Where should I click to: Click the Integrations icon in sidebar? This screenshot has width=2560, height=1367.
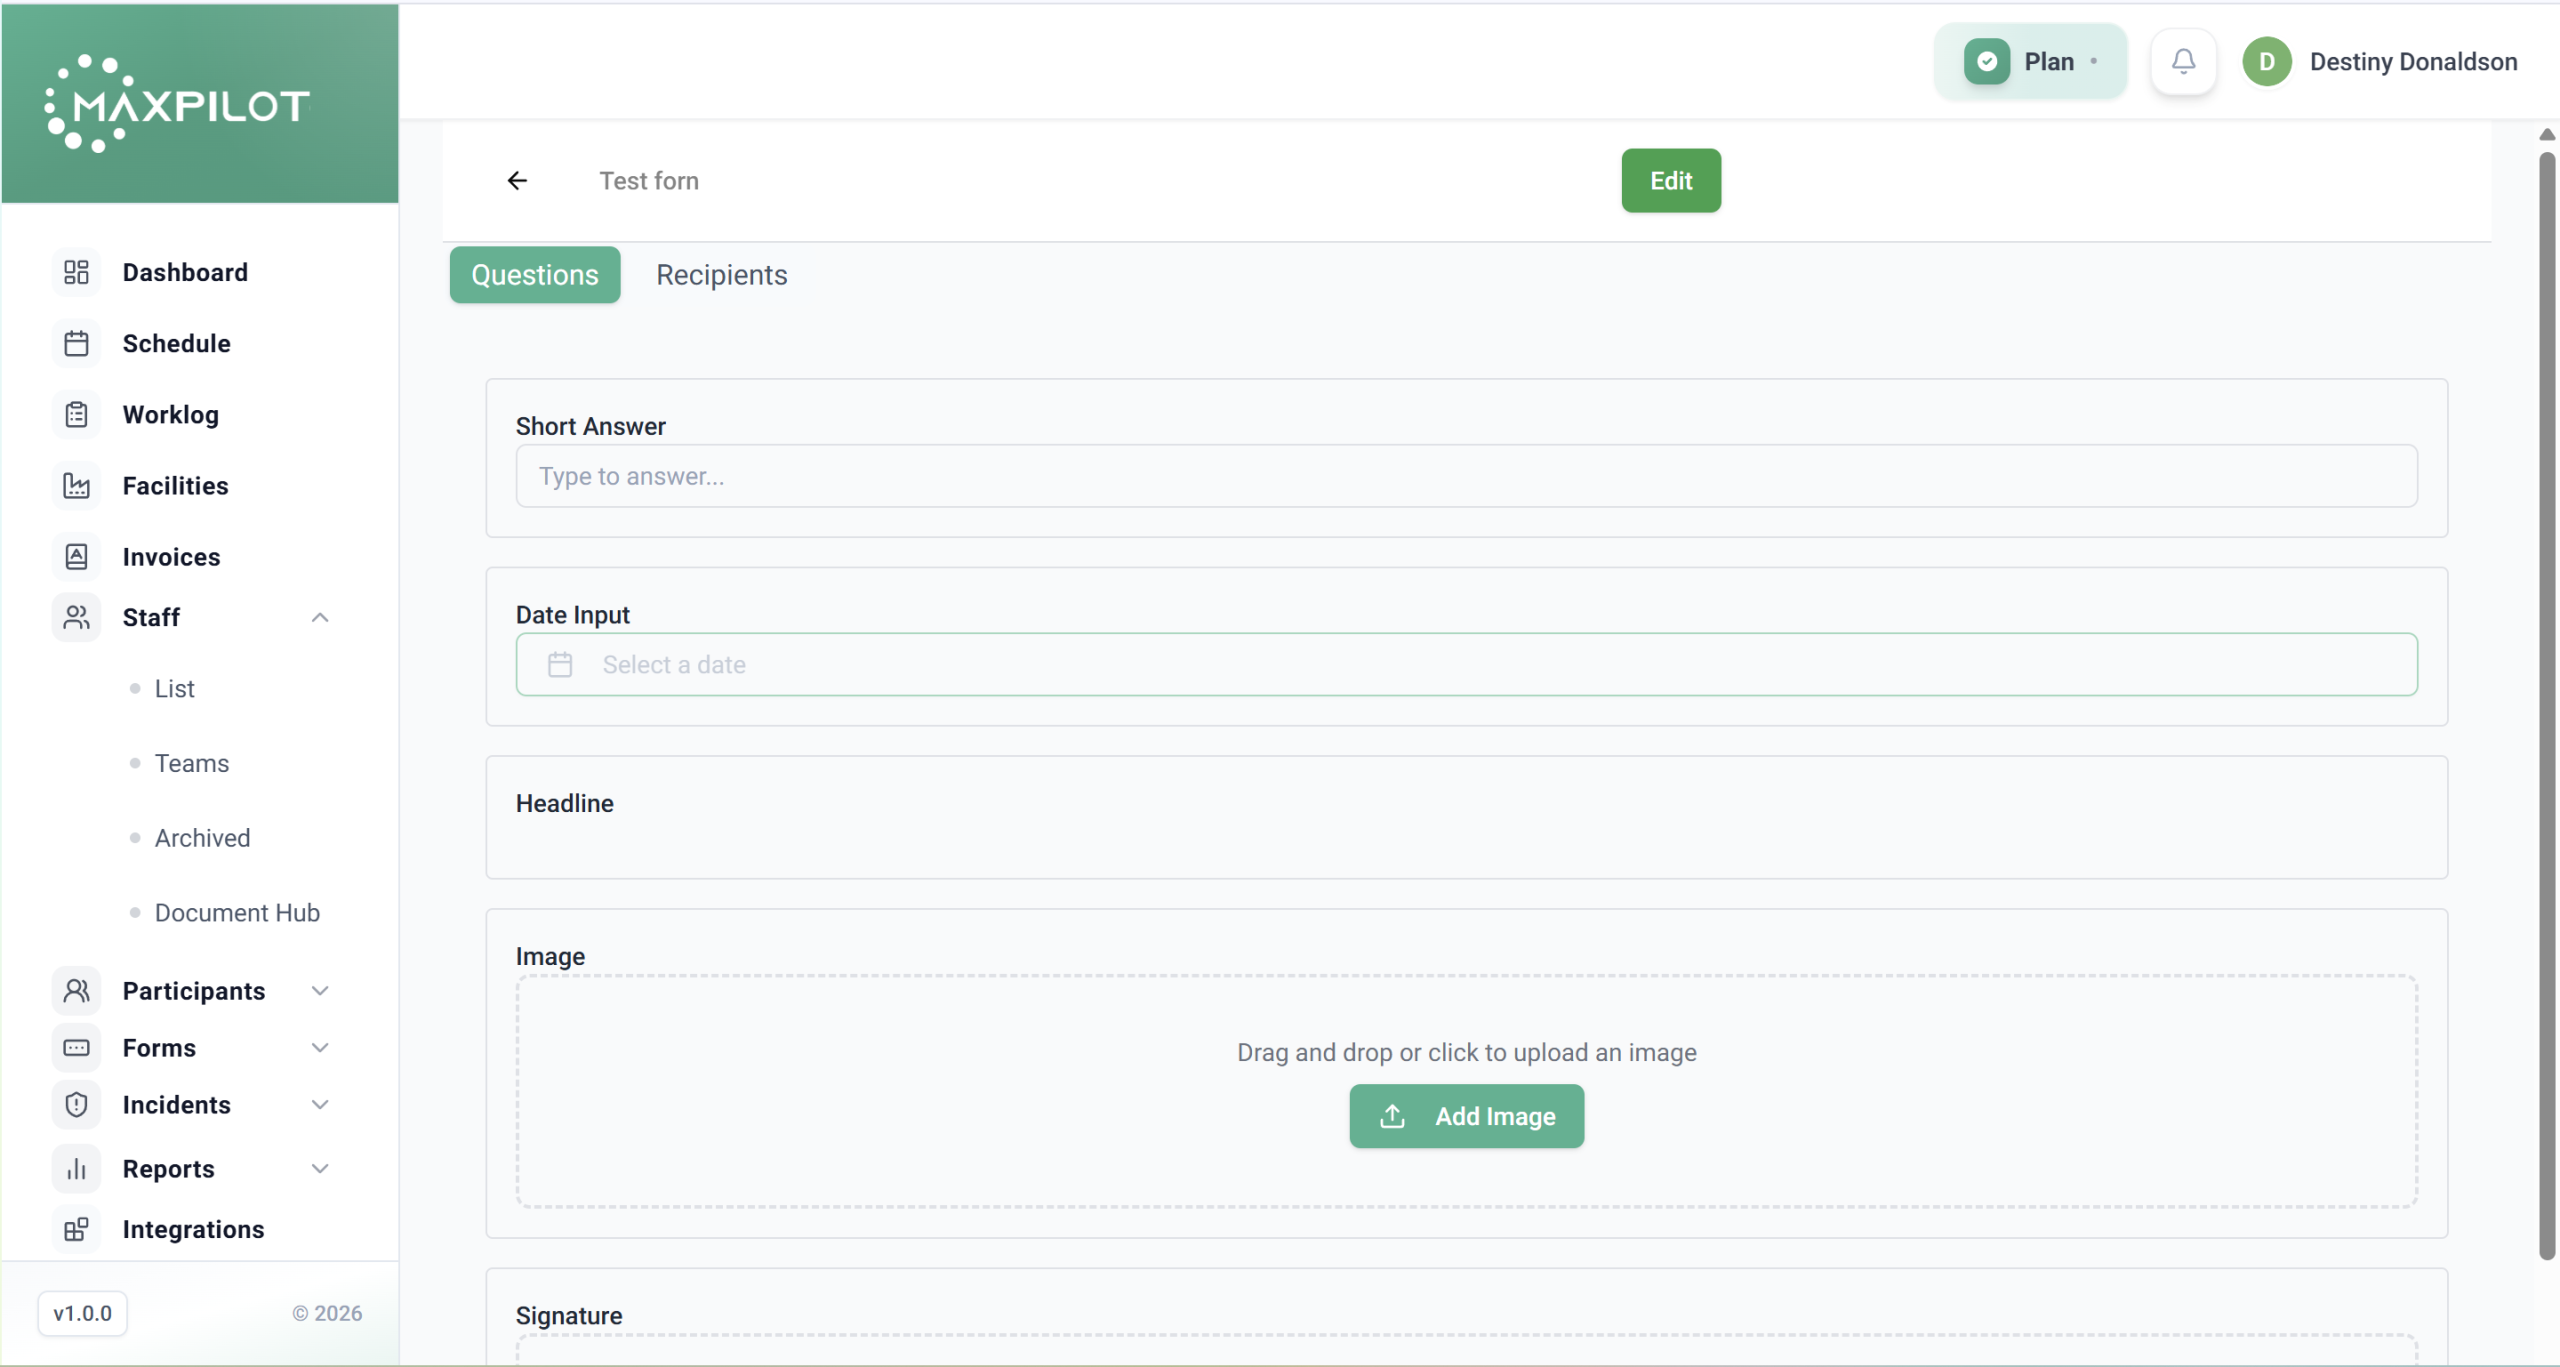[76, 1229]
